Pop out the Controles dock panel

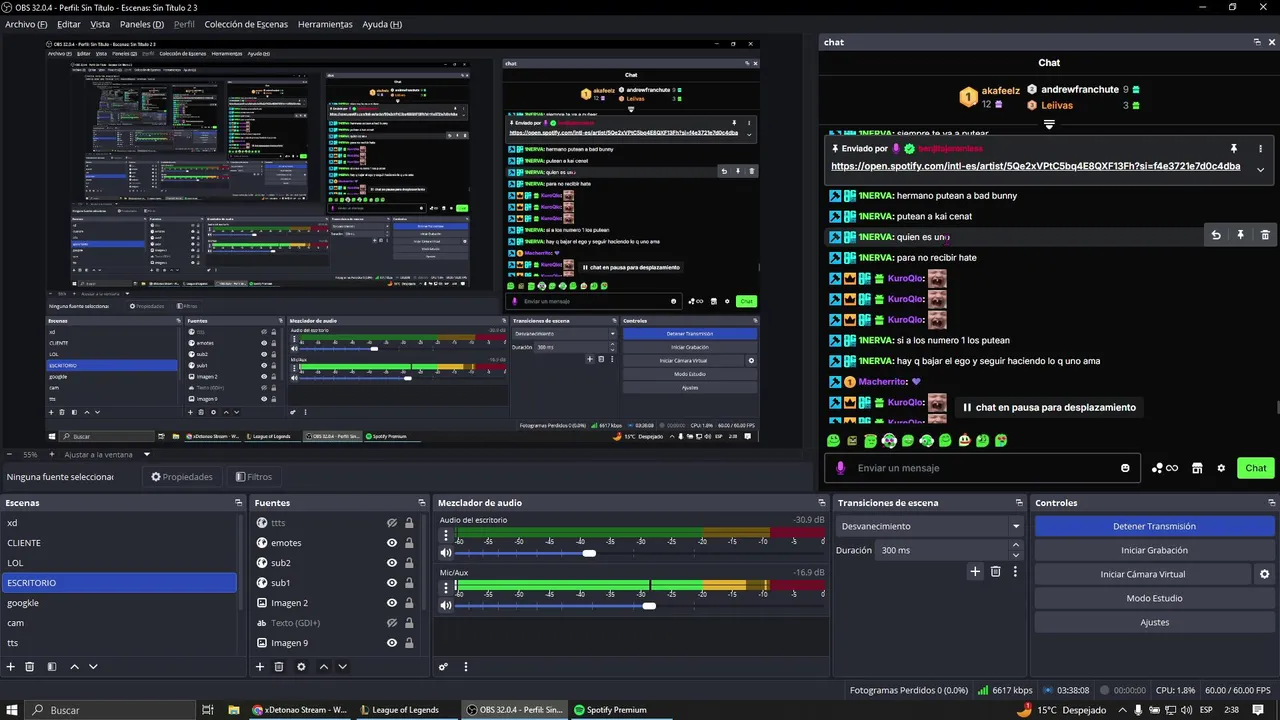[x=1270, y=503]
